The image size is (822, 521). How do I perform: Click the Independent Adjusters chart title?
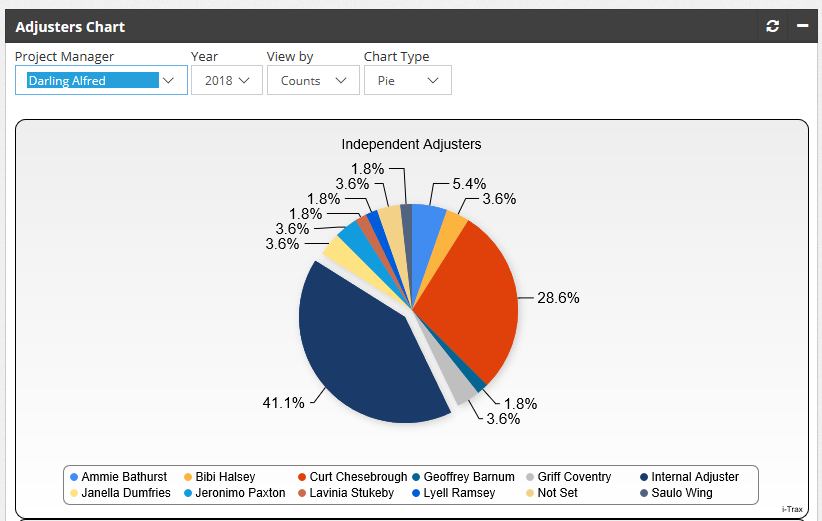(411, 144)
